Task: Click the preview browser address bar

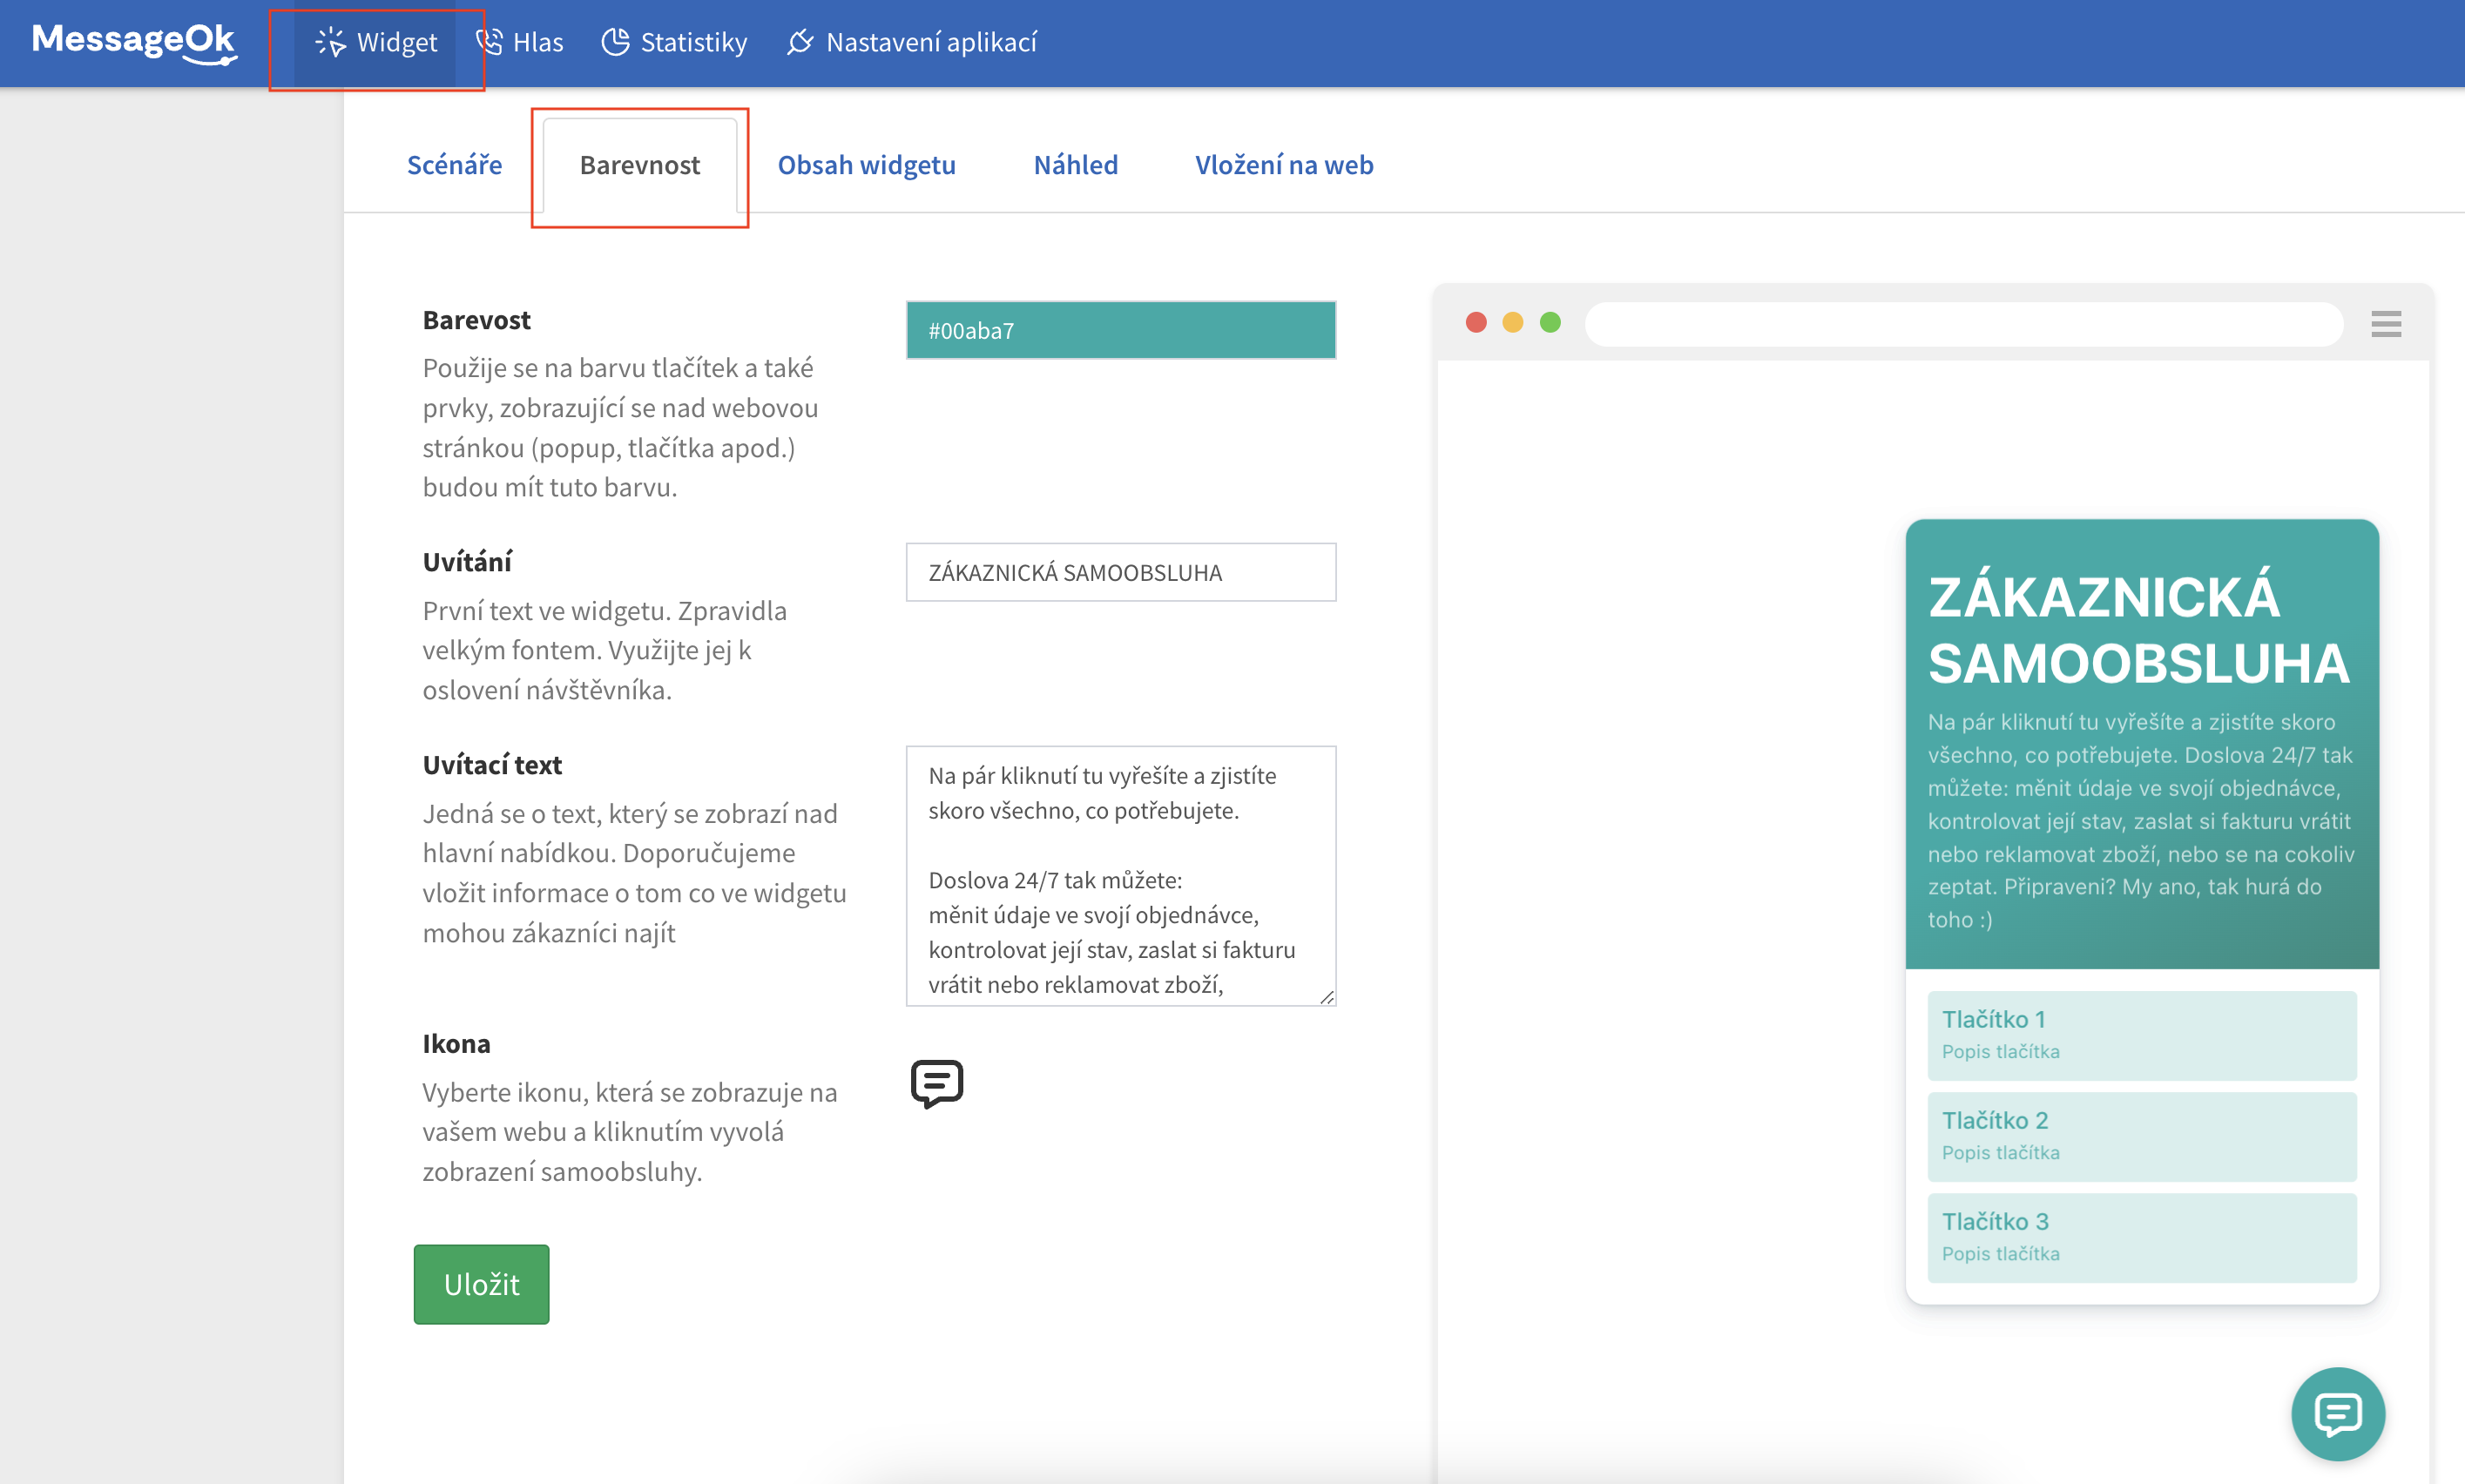Action: [1963, 324]
